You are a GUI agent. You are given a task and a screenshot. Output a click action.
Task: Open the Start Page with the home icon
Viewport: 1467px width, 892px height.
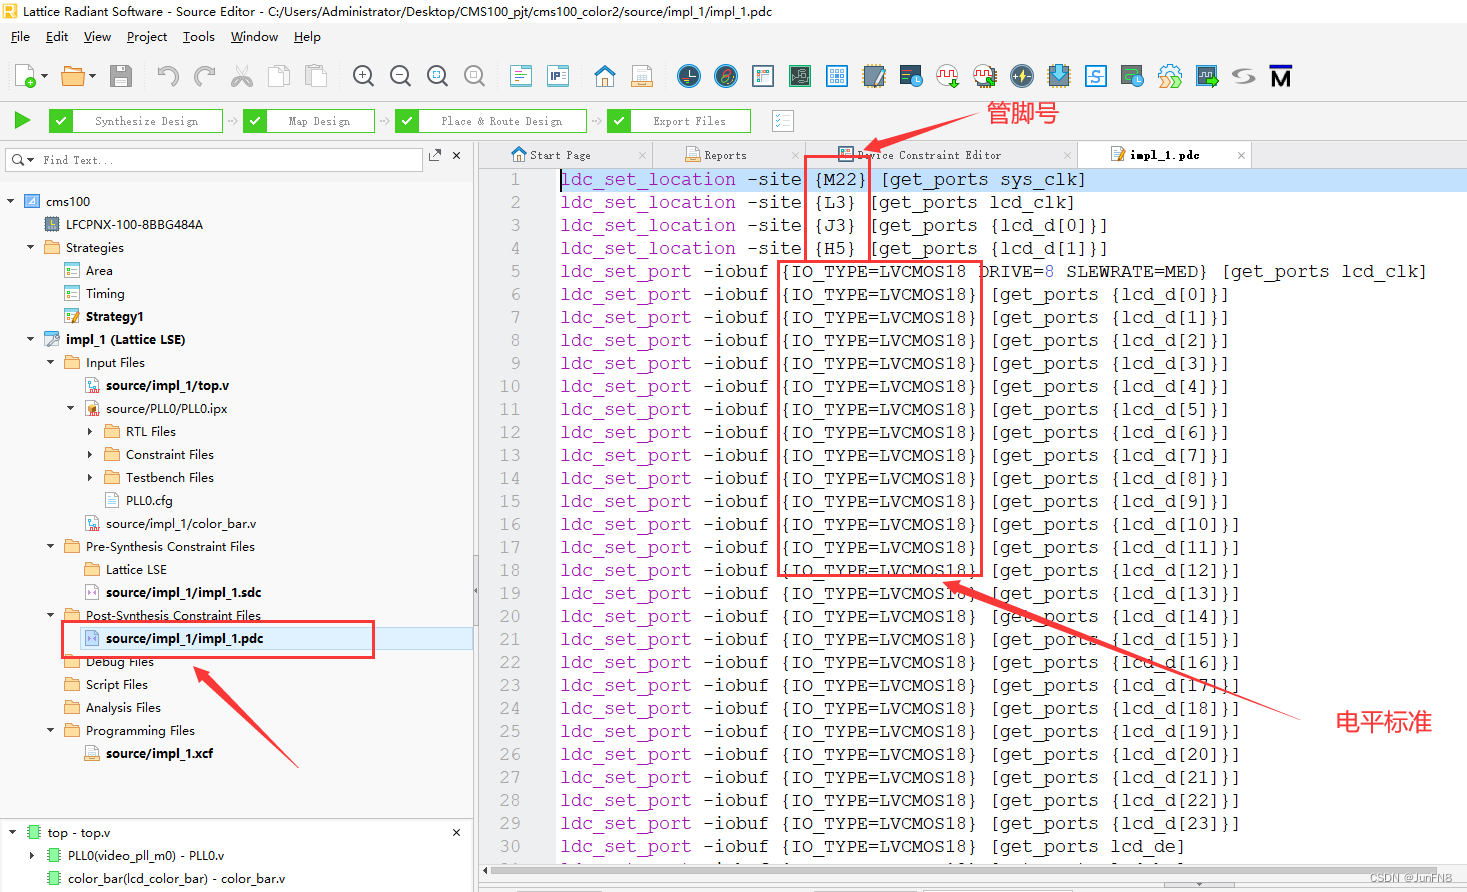[605, 75]
